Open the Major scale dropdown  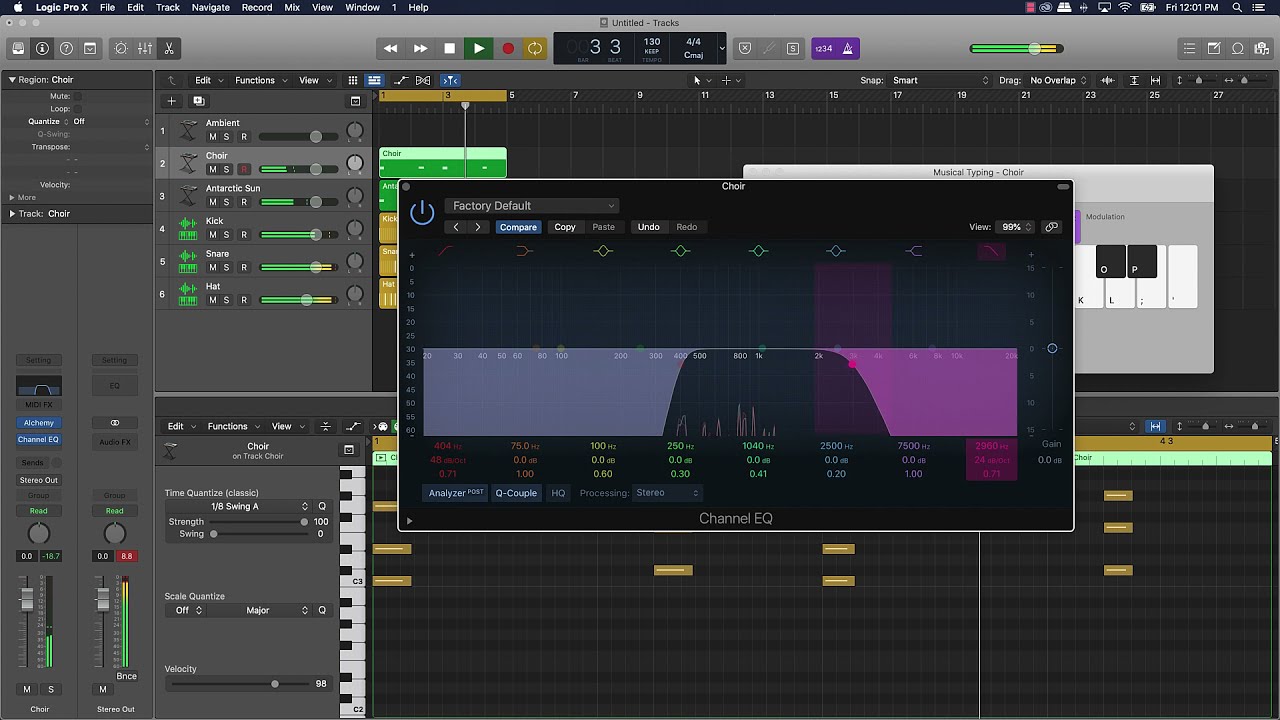(x=262, y=610)
